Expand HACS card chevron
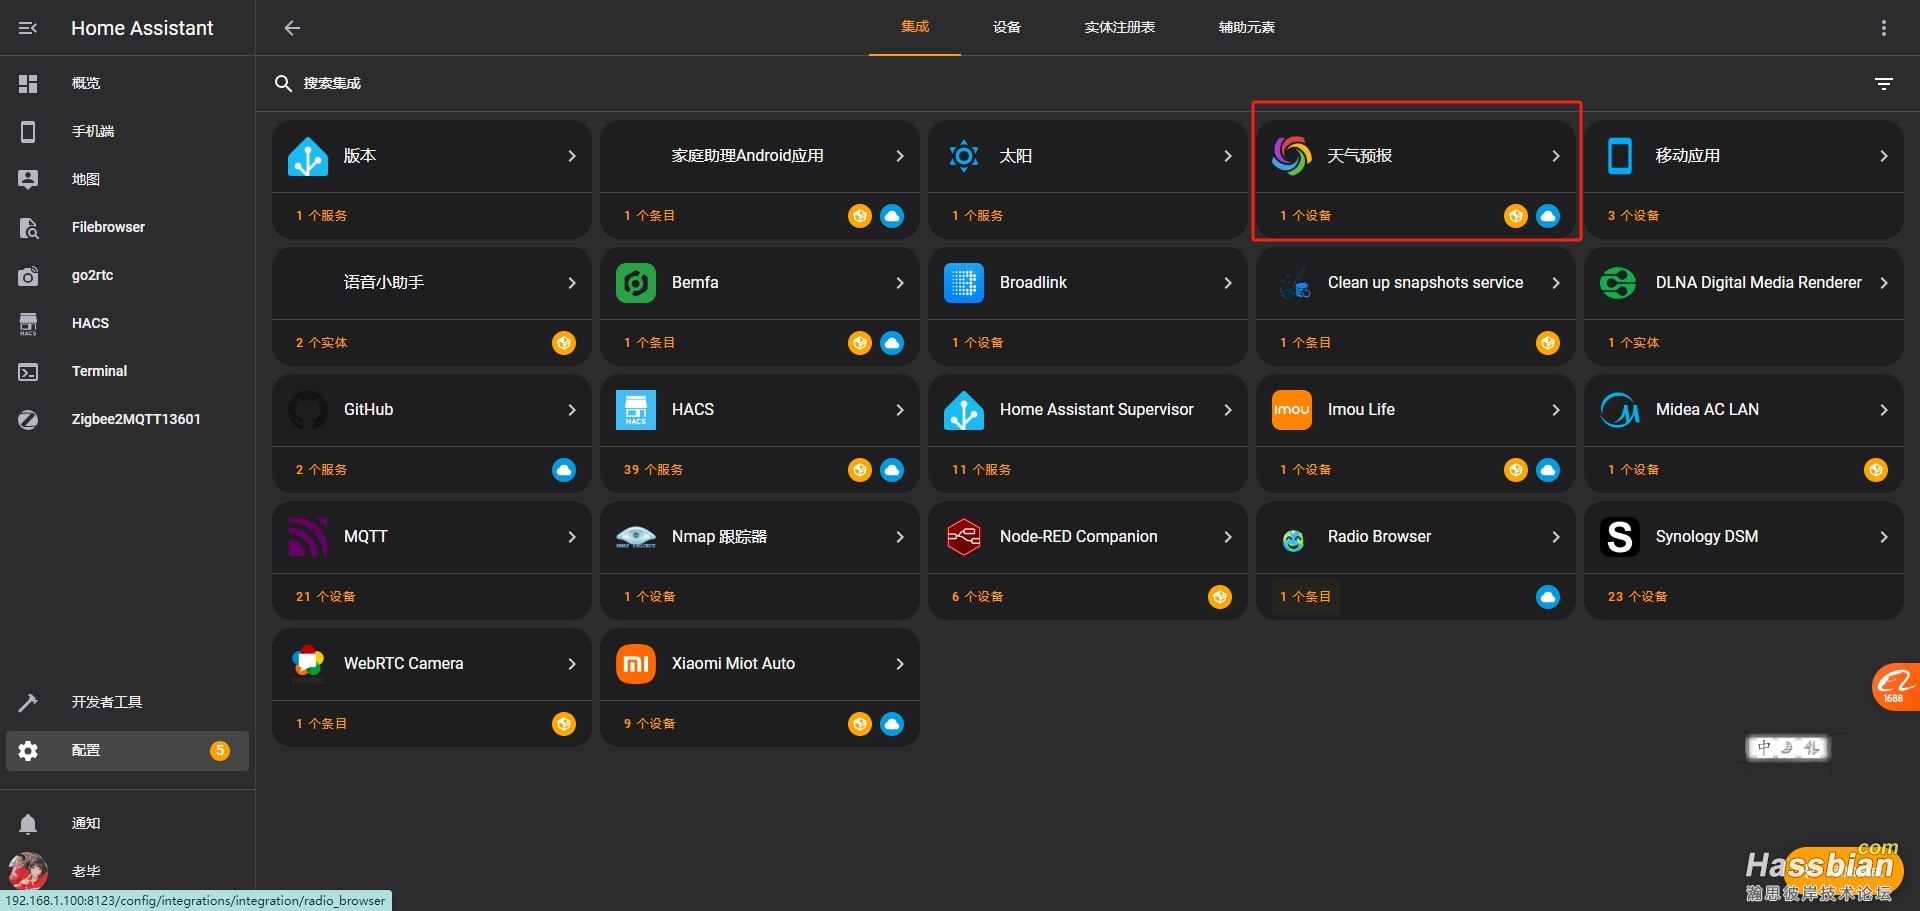Screen dimensions: 1920x911 900,410
